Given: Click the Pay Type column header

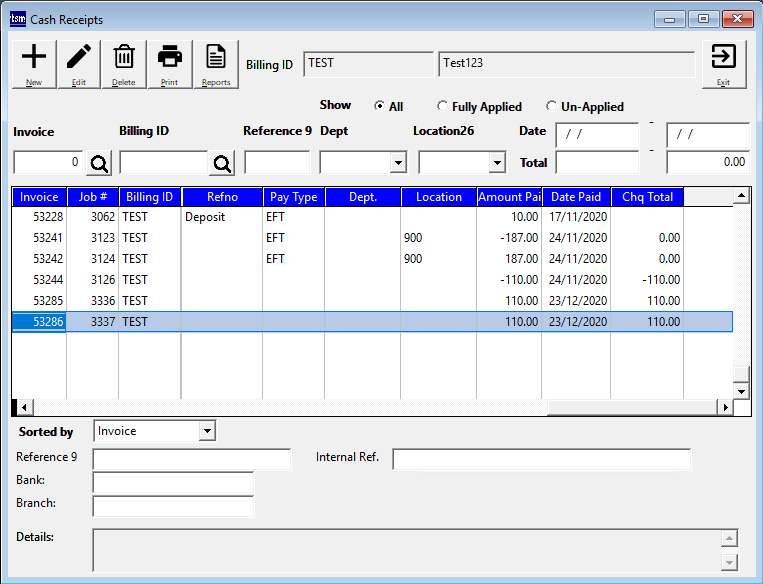Looking at the screenshot, I should [x=293, y=197].
